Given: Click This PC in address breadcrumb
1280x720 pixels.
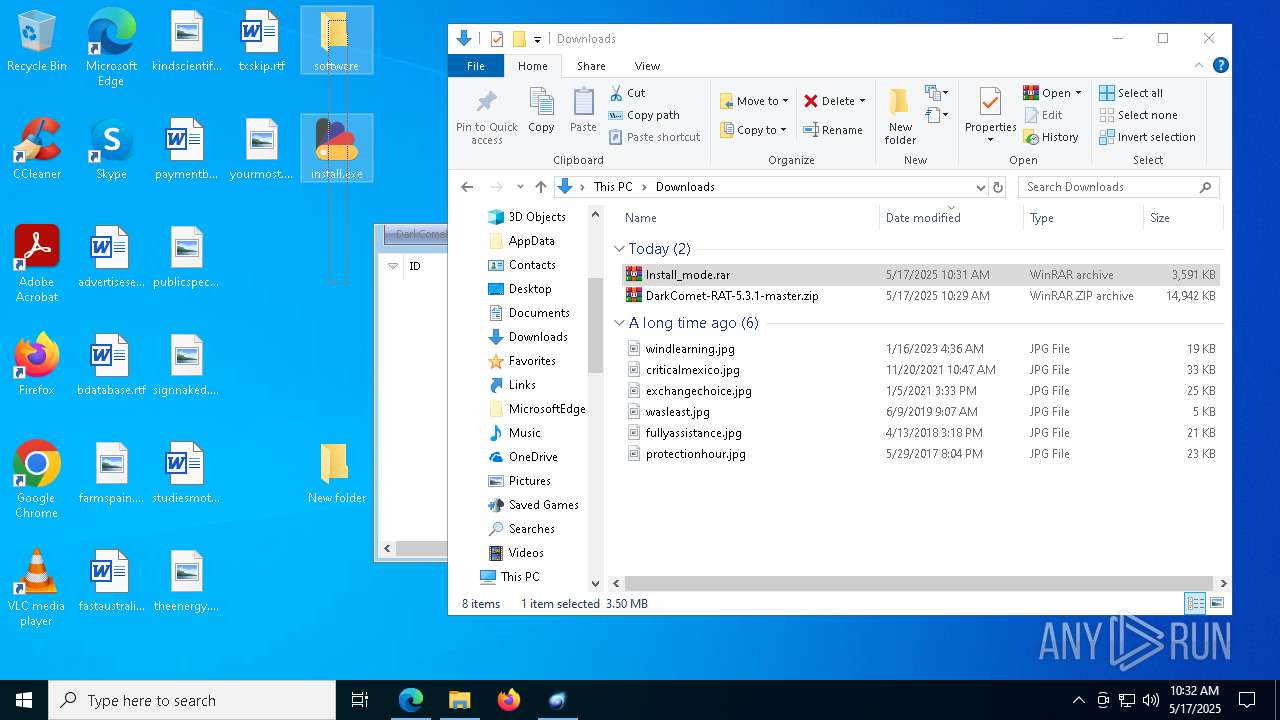Looking at the screenshot, I should coord(613,187).
